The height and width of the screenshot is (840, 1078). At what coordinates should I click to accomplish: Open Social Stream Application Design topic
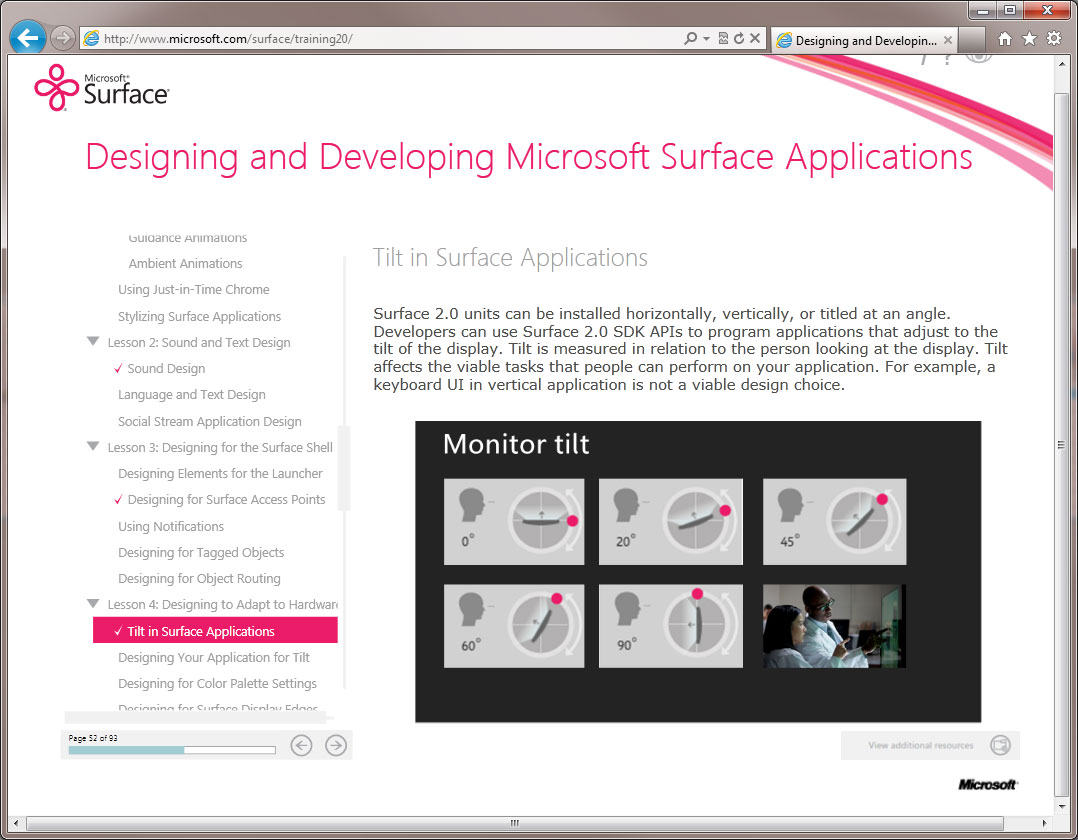pos(210,421)
